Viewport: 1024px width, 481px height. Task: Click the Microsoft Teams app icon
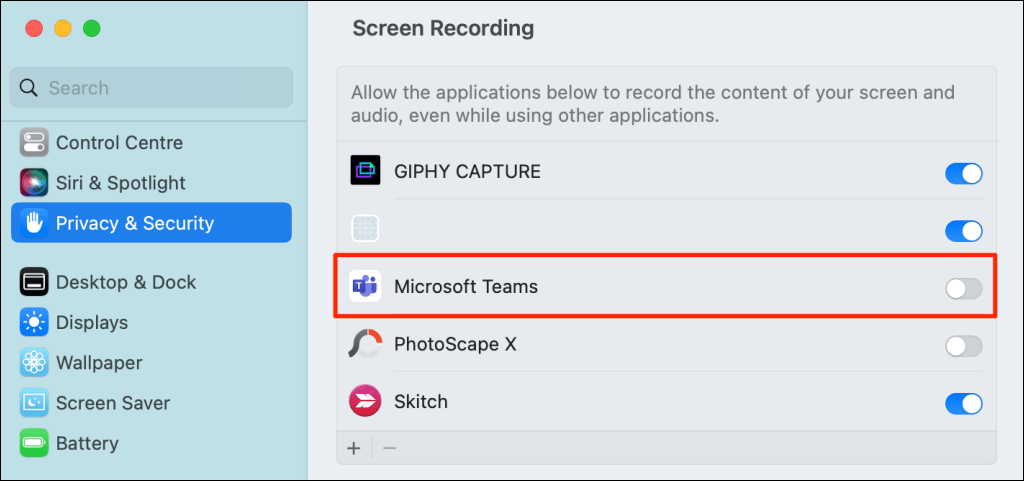point(364,288)
